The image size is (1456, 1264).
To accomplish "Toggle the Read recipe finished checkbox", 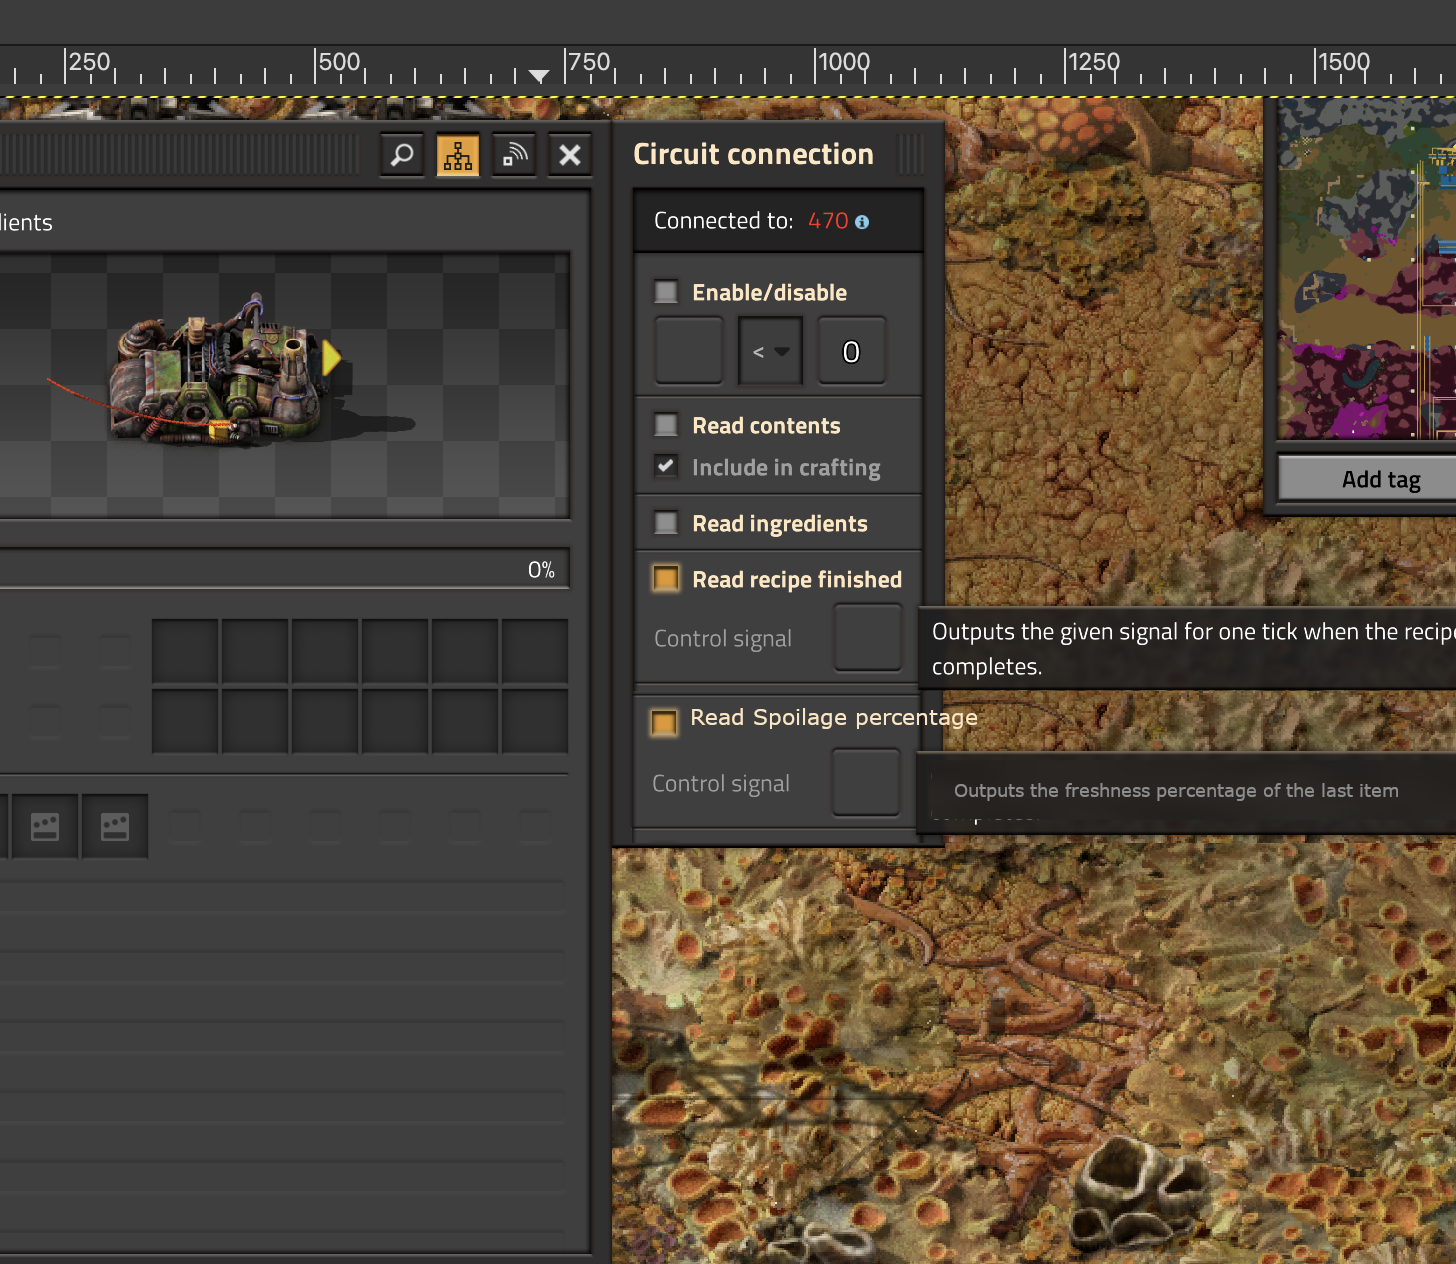I will 666,579.
